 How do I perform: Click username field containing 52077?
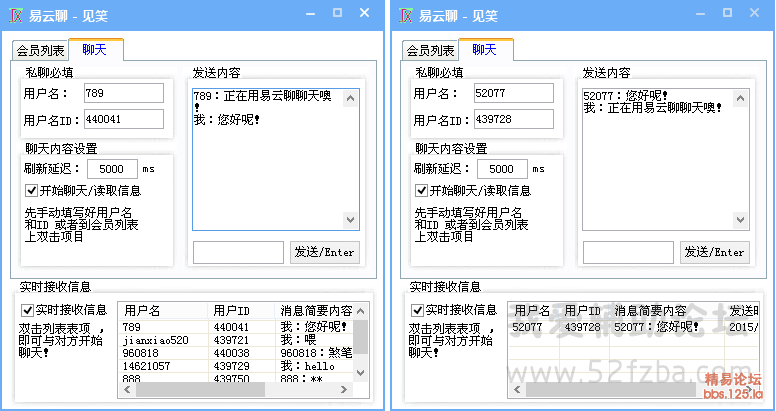pyautogui.click(x=514, y=93)
